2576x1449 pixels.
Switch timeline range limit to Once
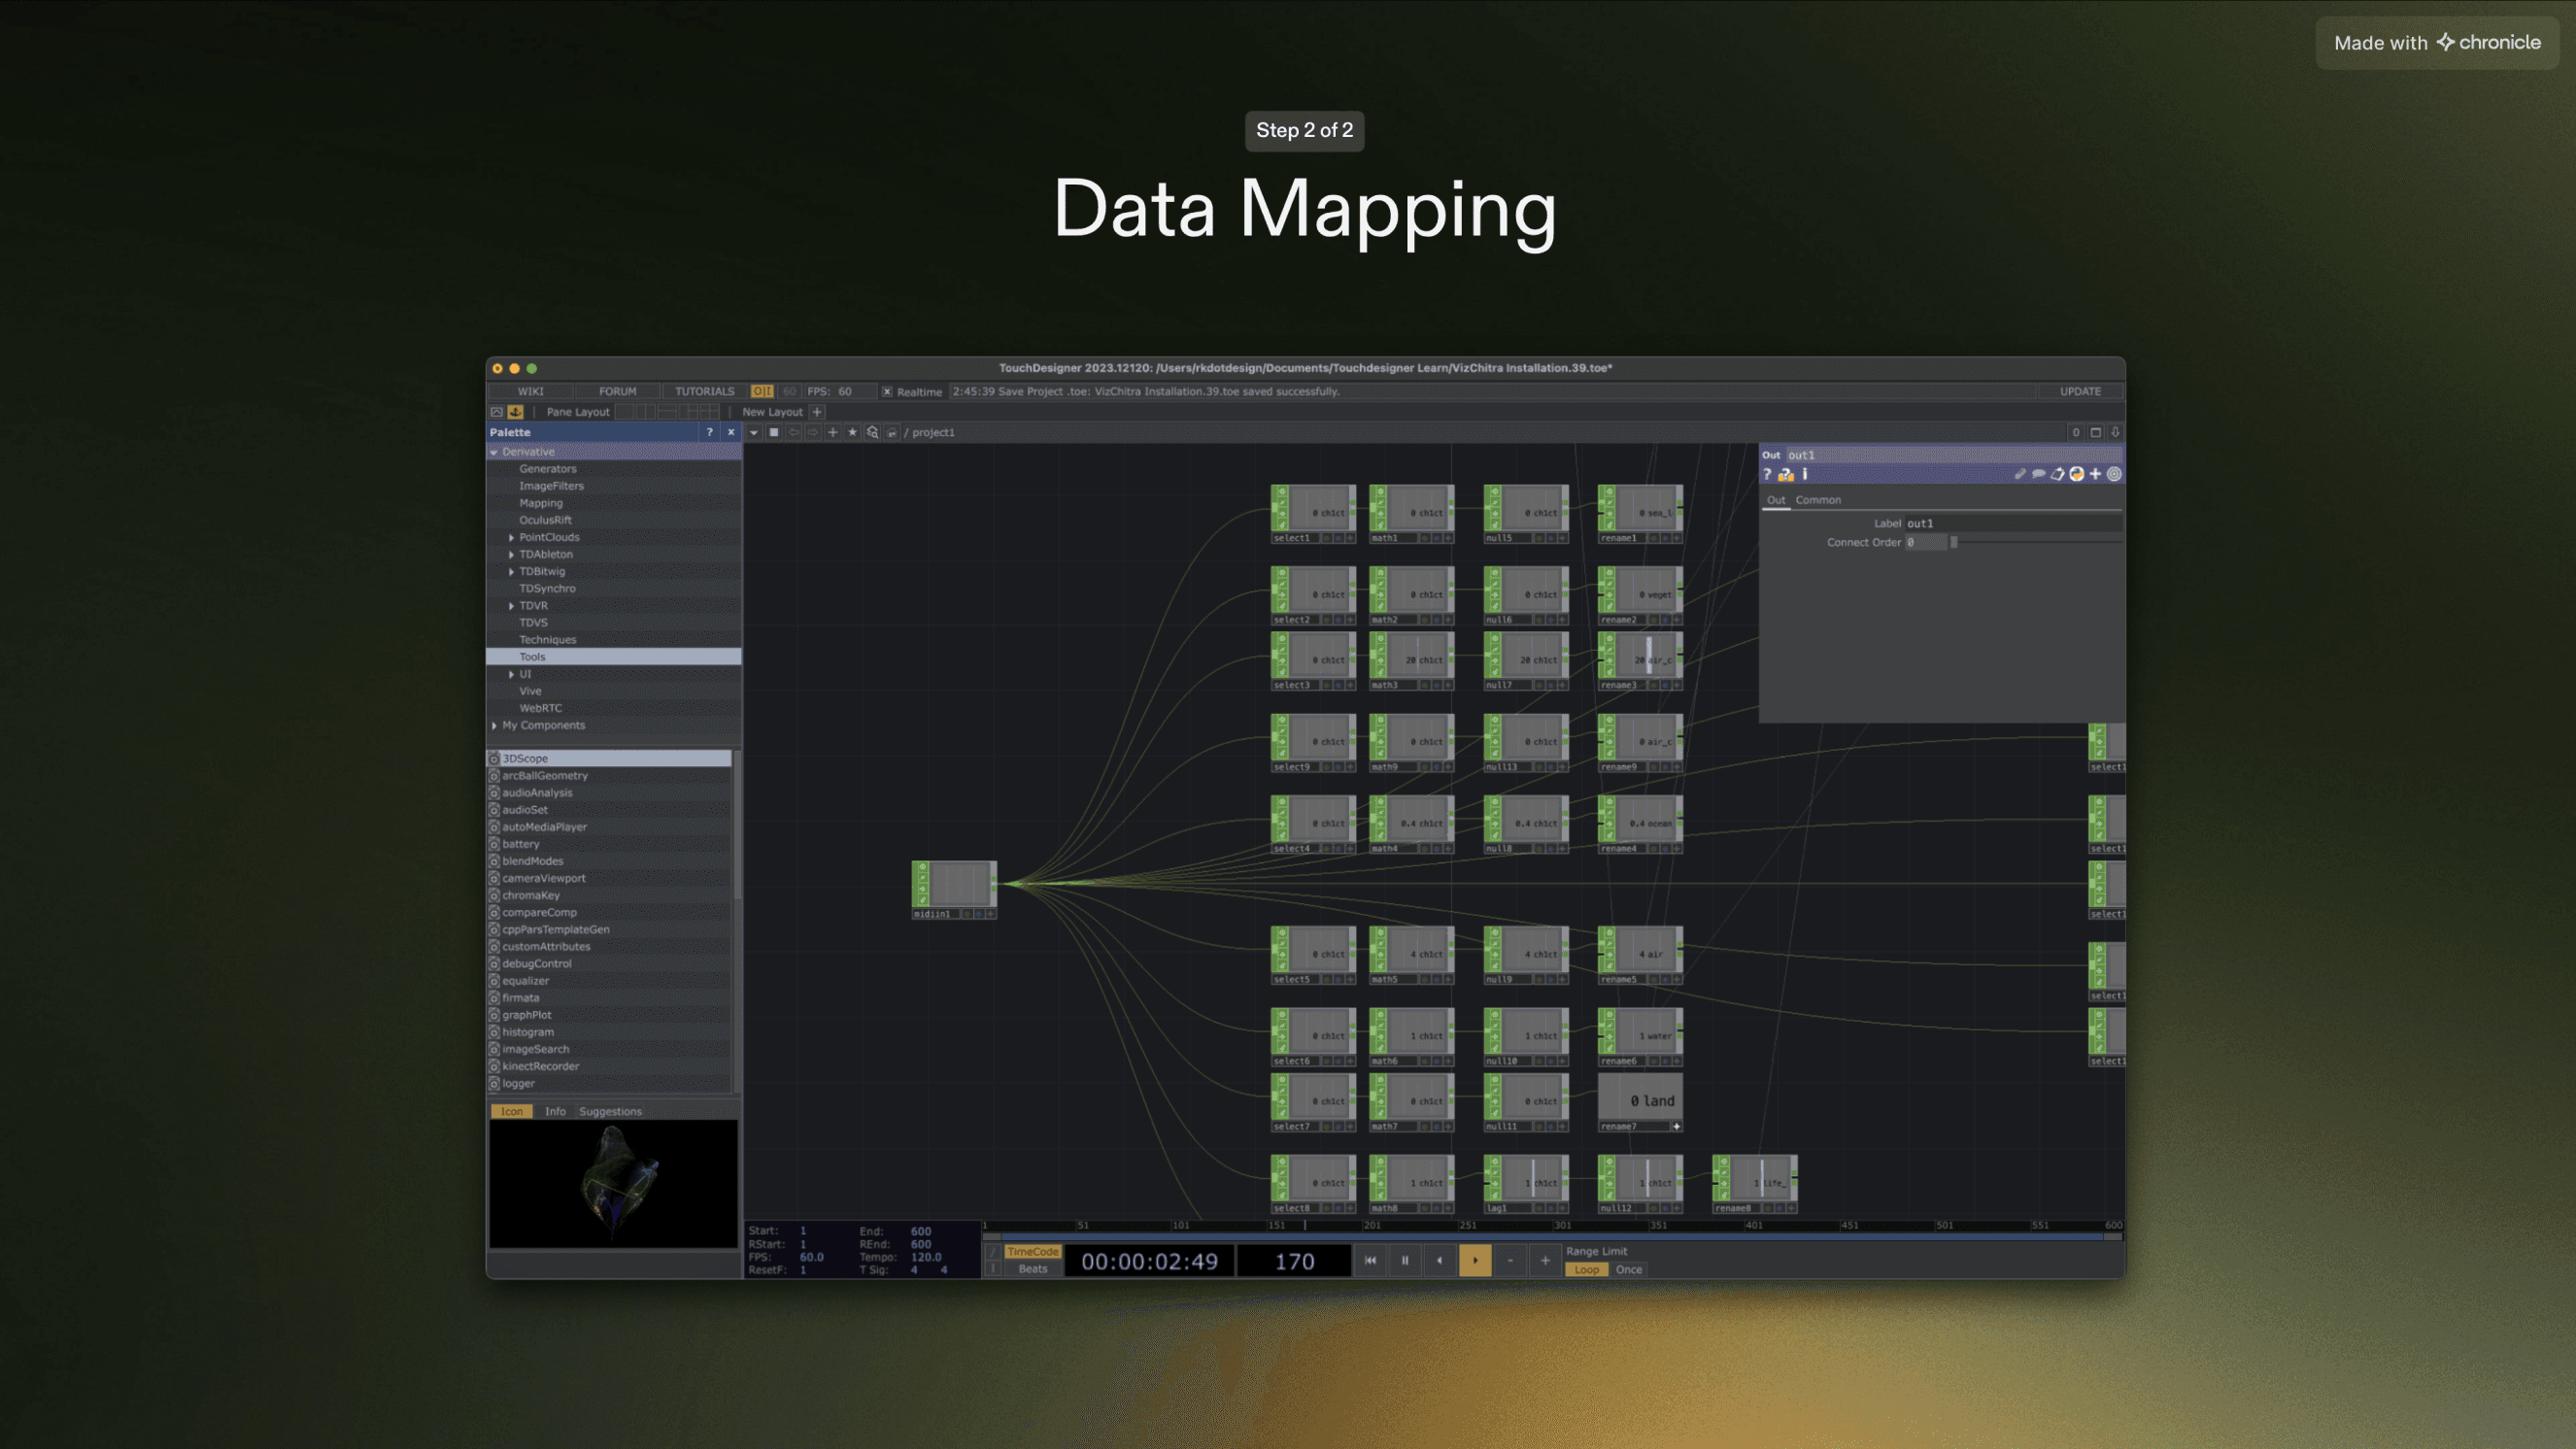coord(1628,1270)
